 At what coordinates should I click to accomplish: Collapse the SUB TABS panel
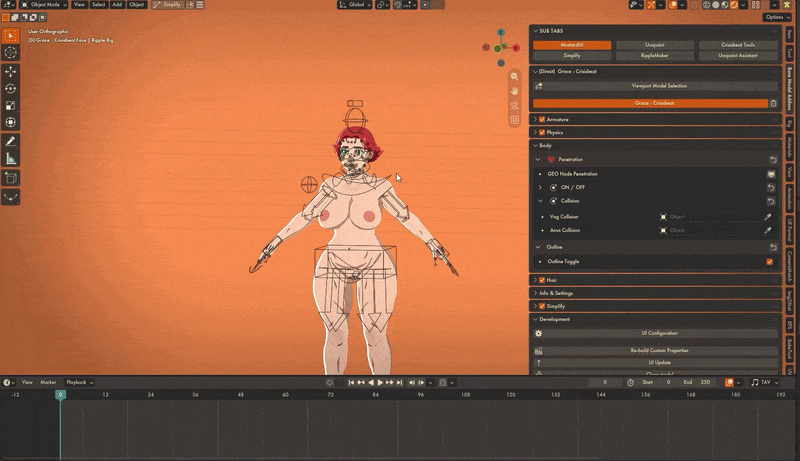pos(535,31)
